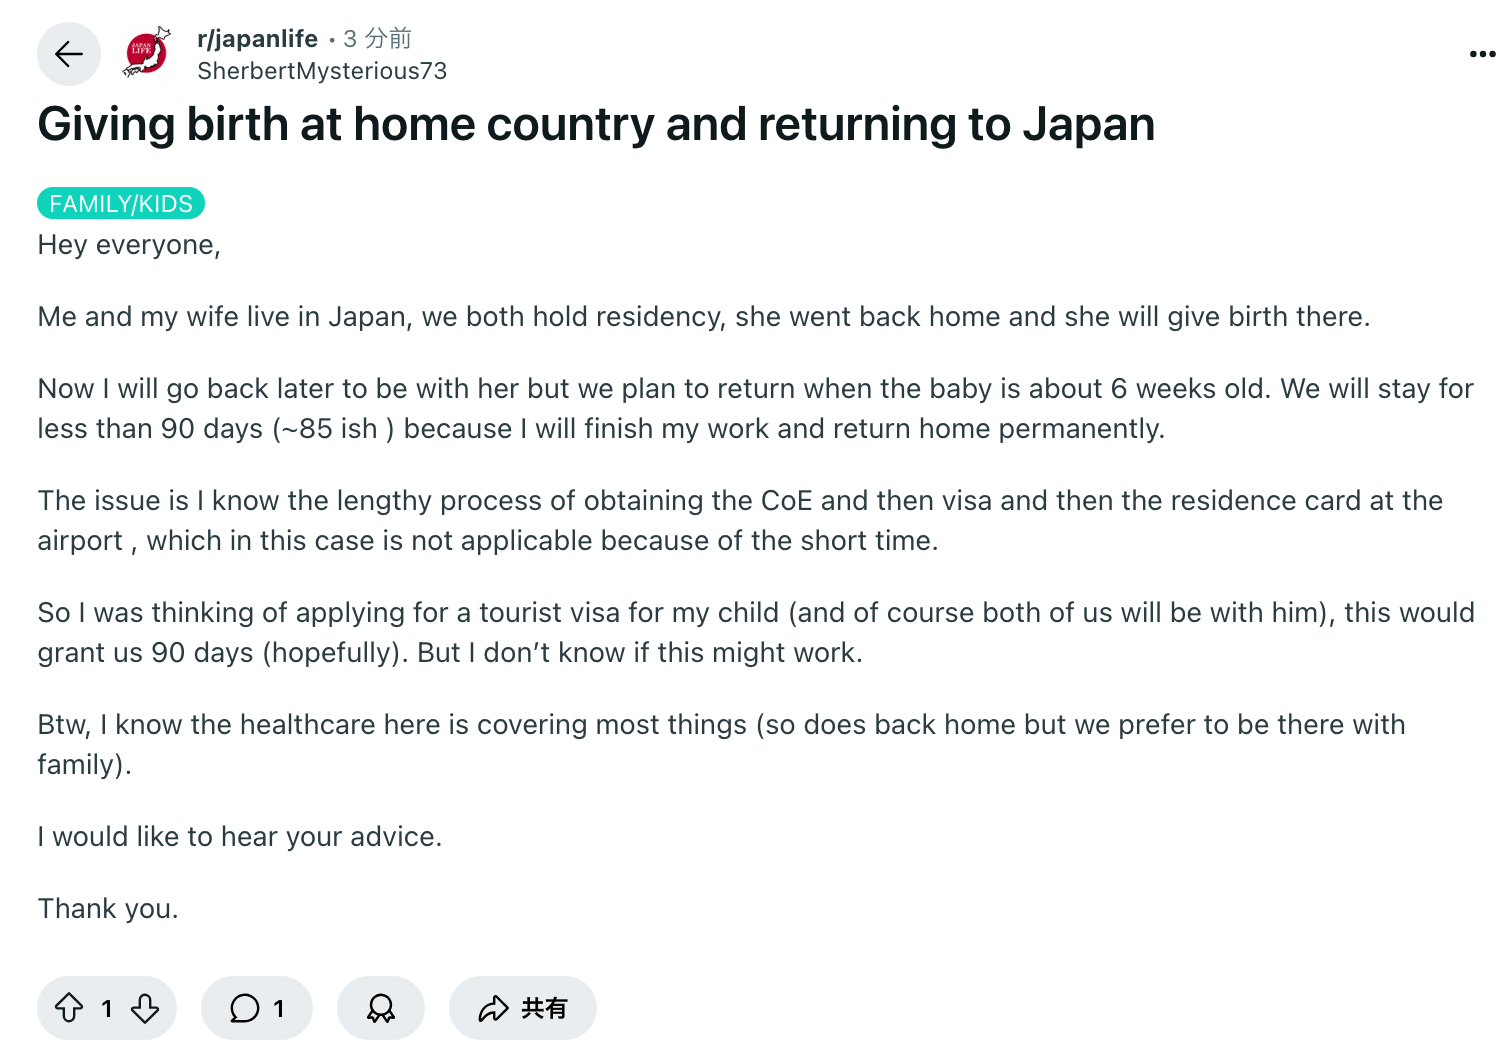Open the three-dot more options menu
Screen dimensions: 1512x1056
pyautogui.click(x=1482, y=54)
